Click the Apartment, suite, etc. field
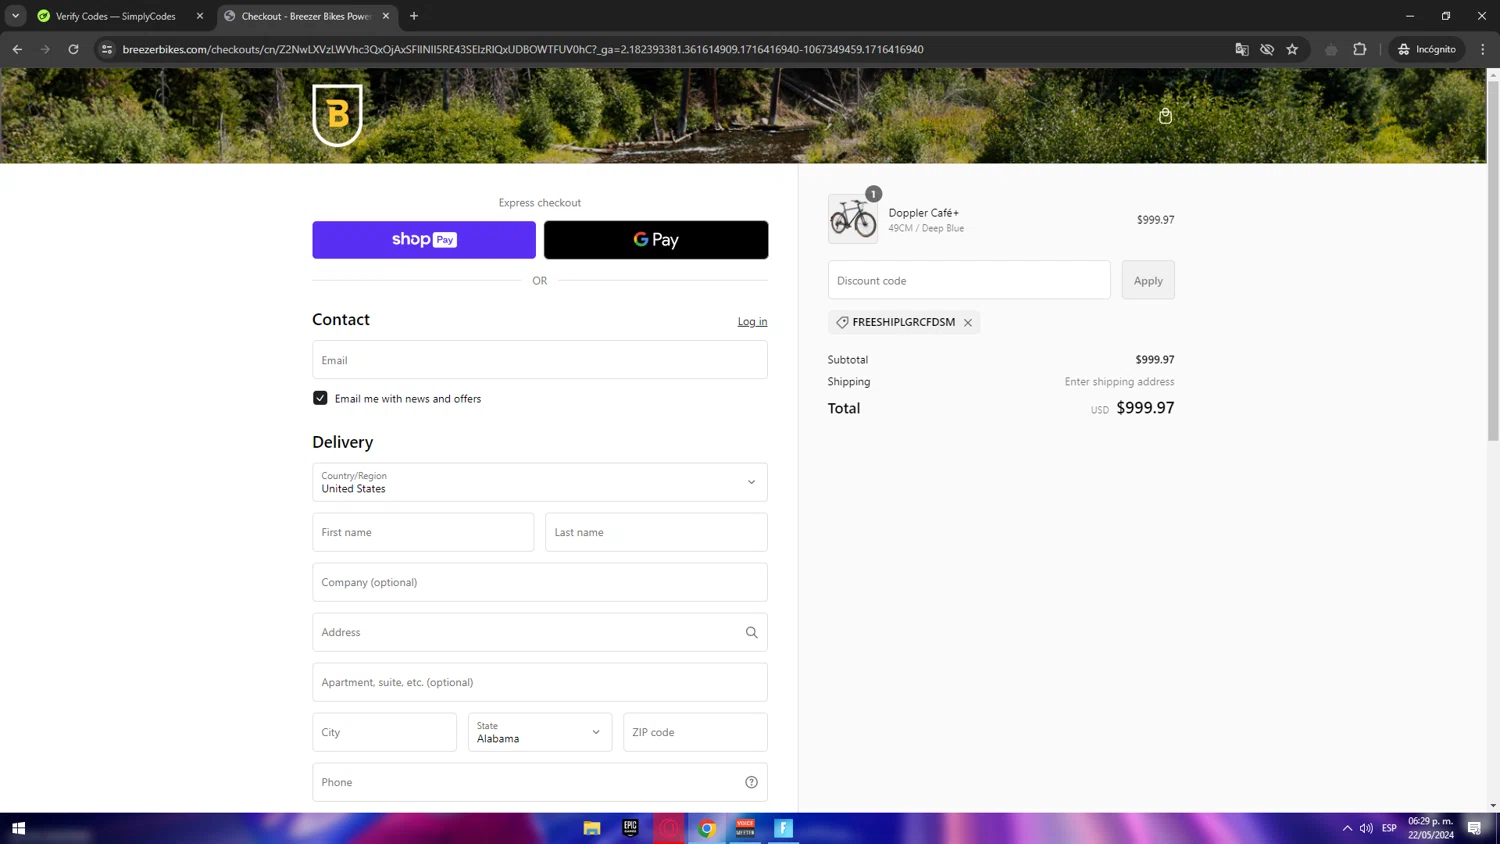Image resolution: width=1500 pixels, height=844 pixels. coord(540,682)
